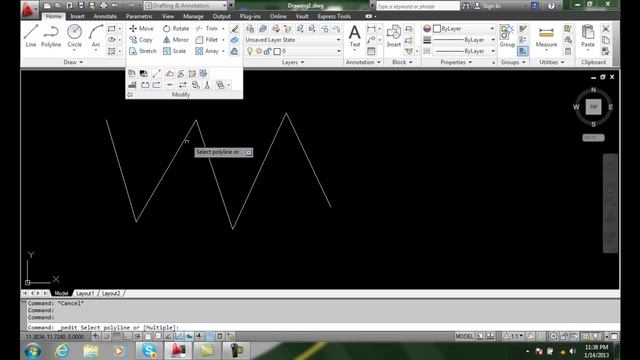Open the ByLayer color dropdown
The height and width of the screenshot is (360, 640).
click(x=464, y=29)
